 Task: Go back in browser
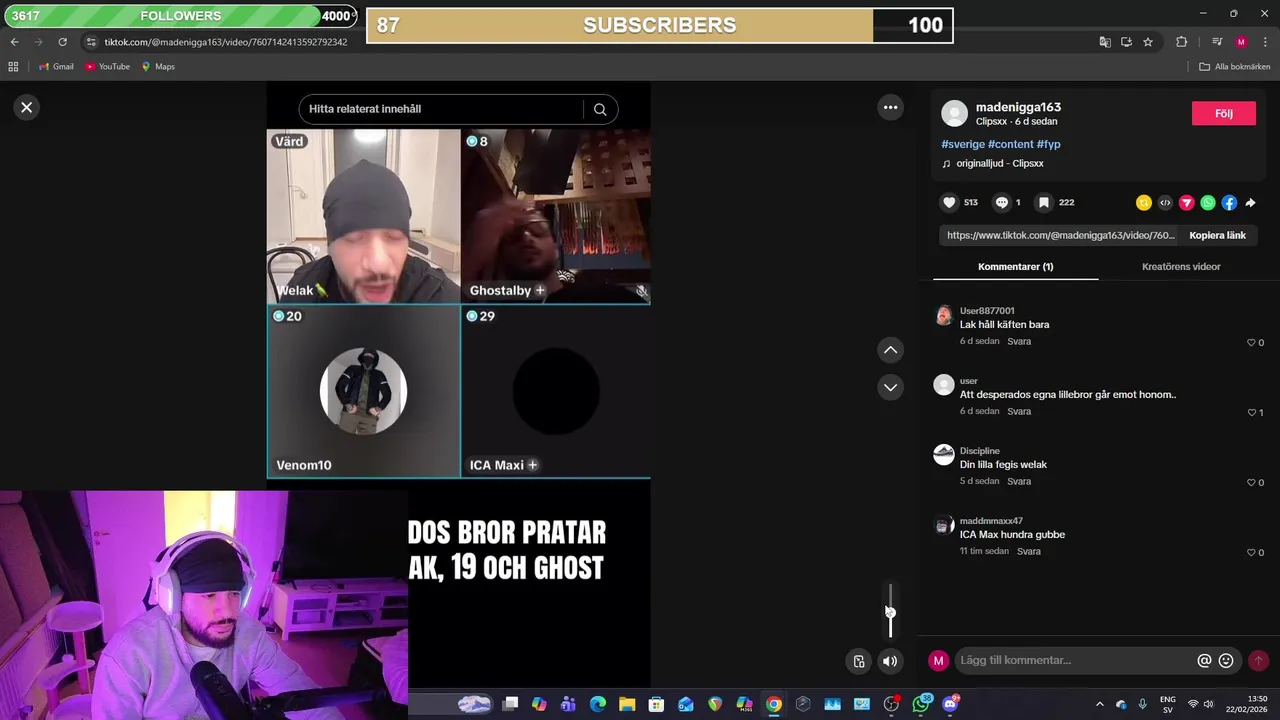point(14,42)
